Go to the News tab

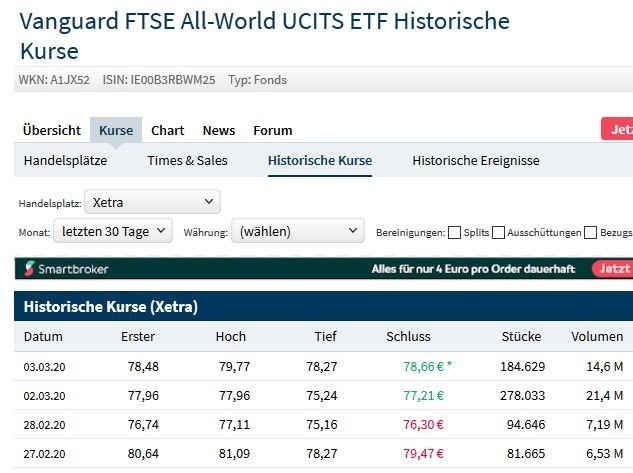pos(219,130)
